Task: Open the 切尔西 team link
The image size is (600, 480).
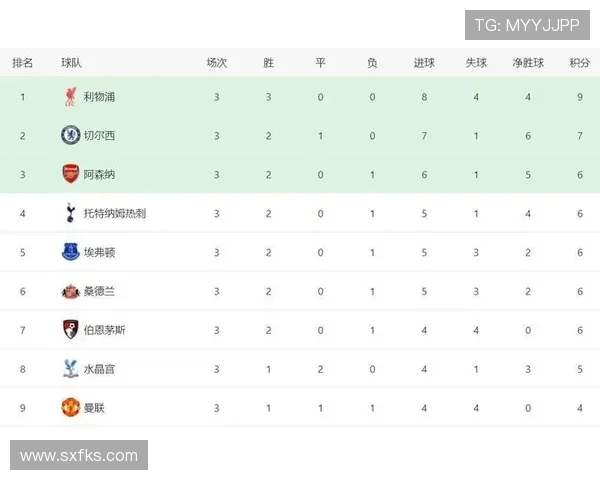Action: tap(99, 135)
